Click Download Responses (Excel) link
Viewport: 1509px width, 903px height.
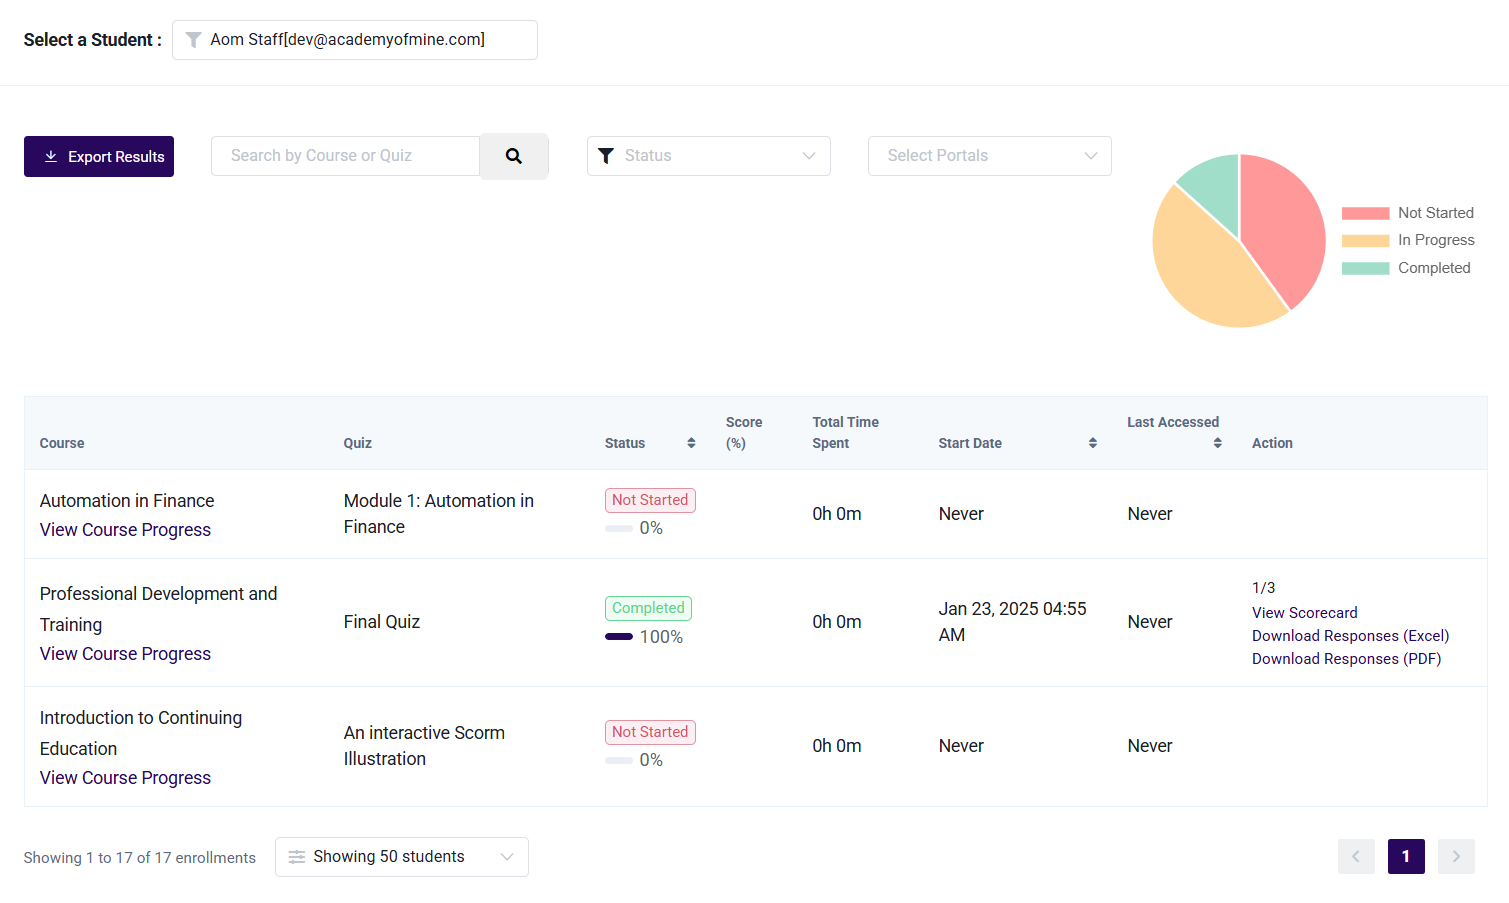(x=1350, y=636)
